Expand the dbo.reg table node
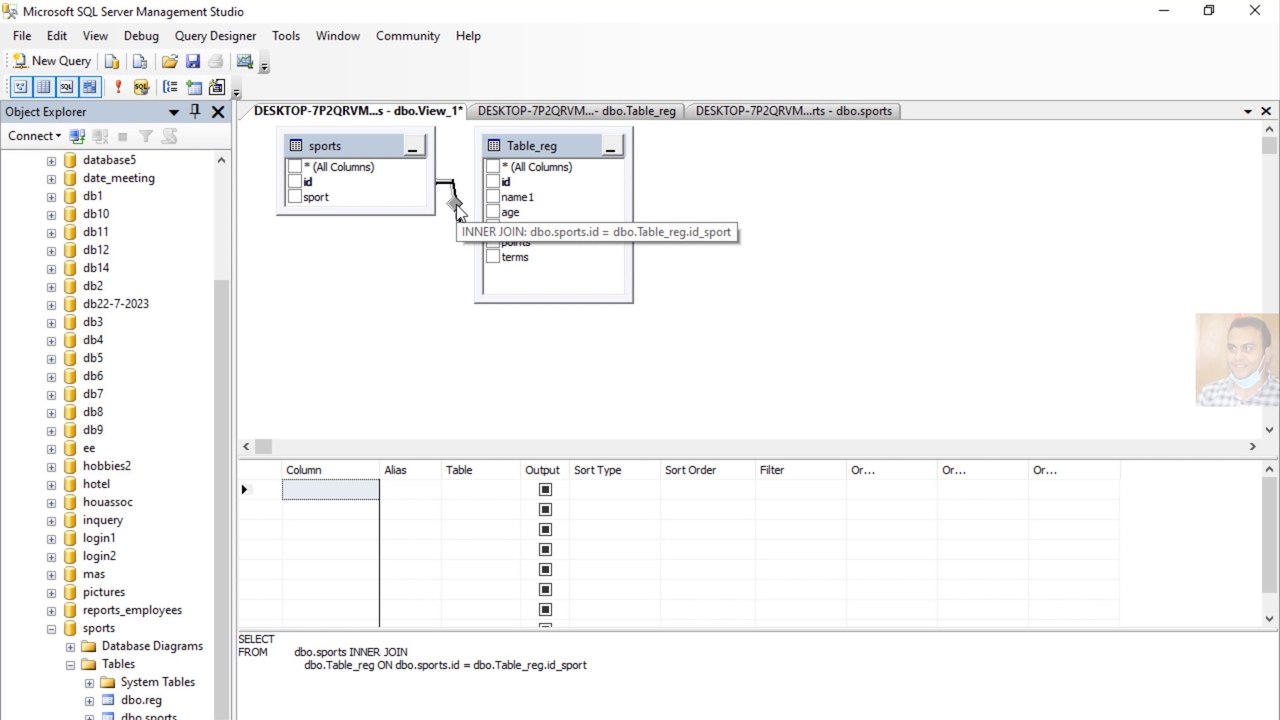This screenshot has height=720, width=1280. tap(89, 700)
